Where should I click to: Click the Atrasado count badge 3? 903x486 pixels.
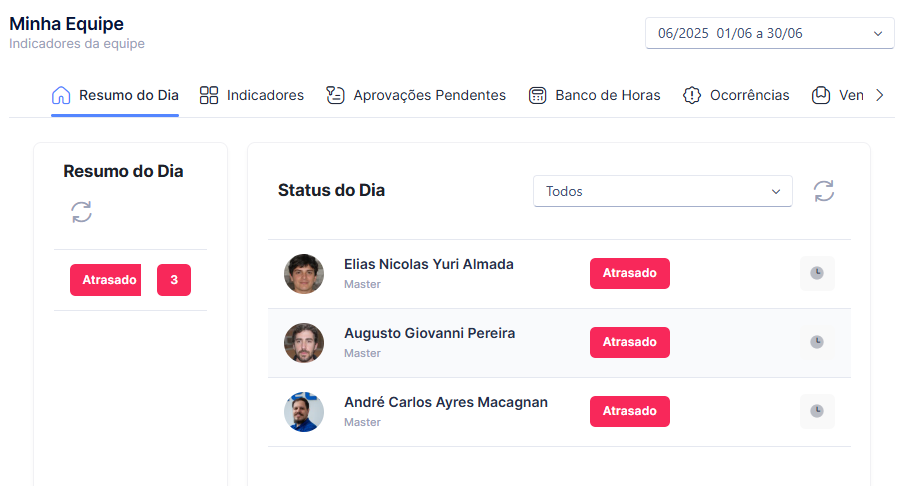174,280
